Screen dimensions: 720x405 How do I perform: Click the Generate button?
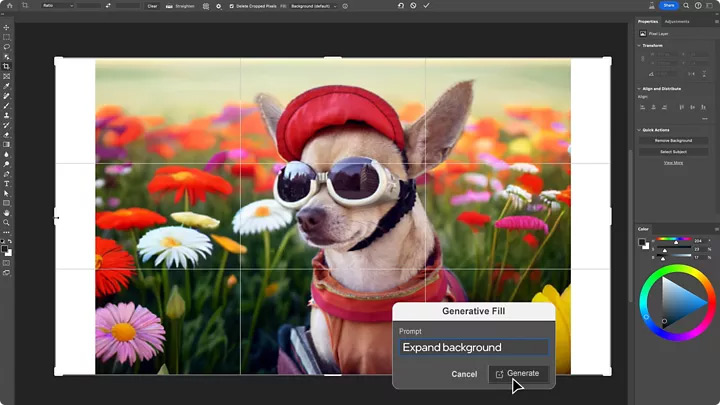[x=517, y=373]
